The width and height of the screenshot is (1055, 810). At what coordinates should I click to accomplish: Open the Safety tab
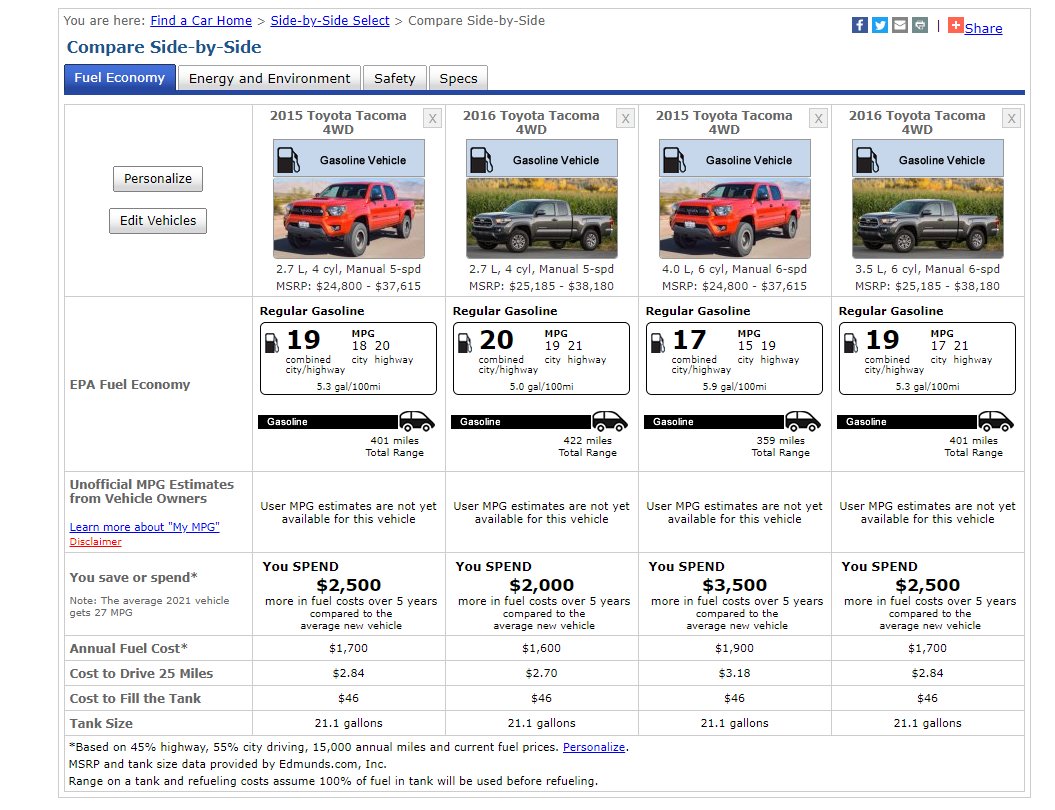394,79
